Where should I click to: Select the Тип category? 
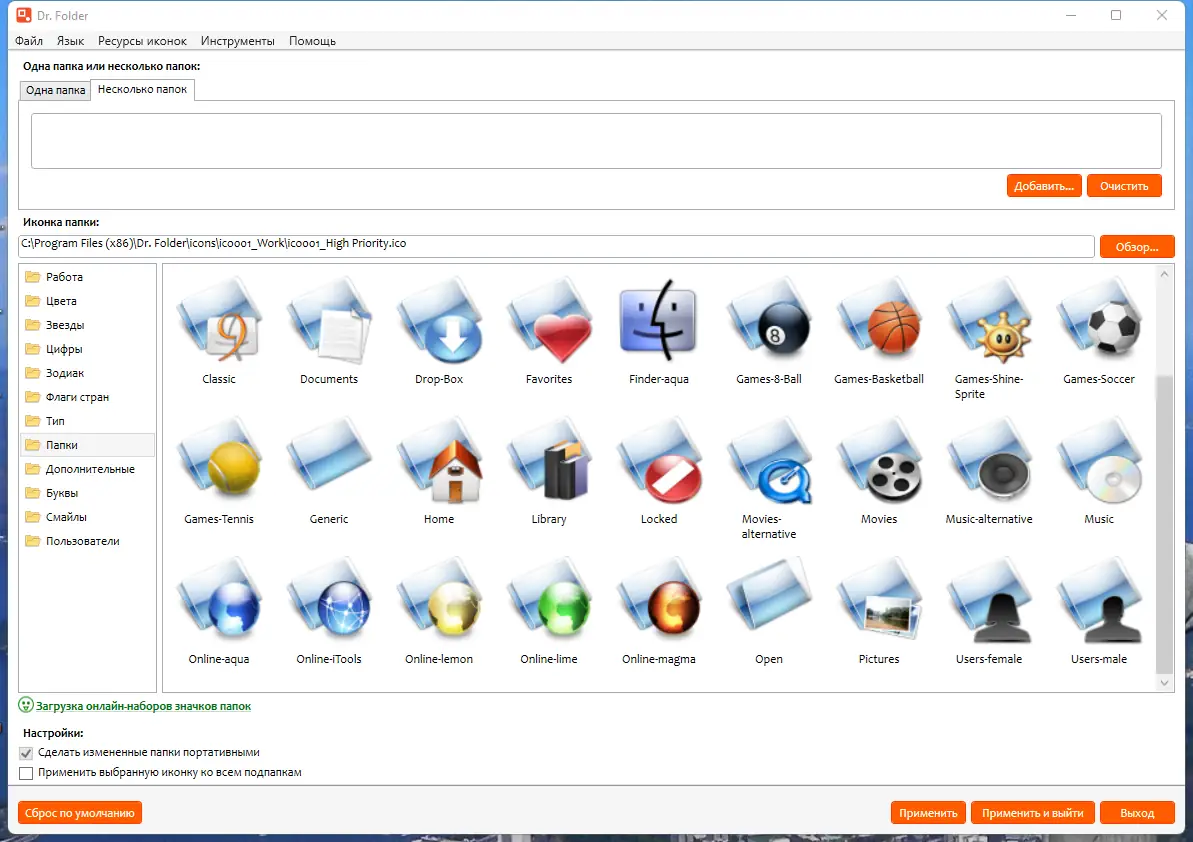[x=87, y=421]
